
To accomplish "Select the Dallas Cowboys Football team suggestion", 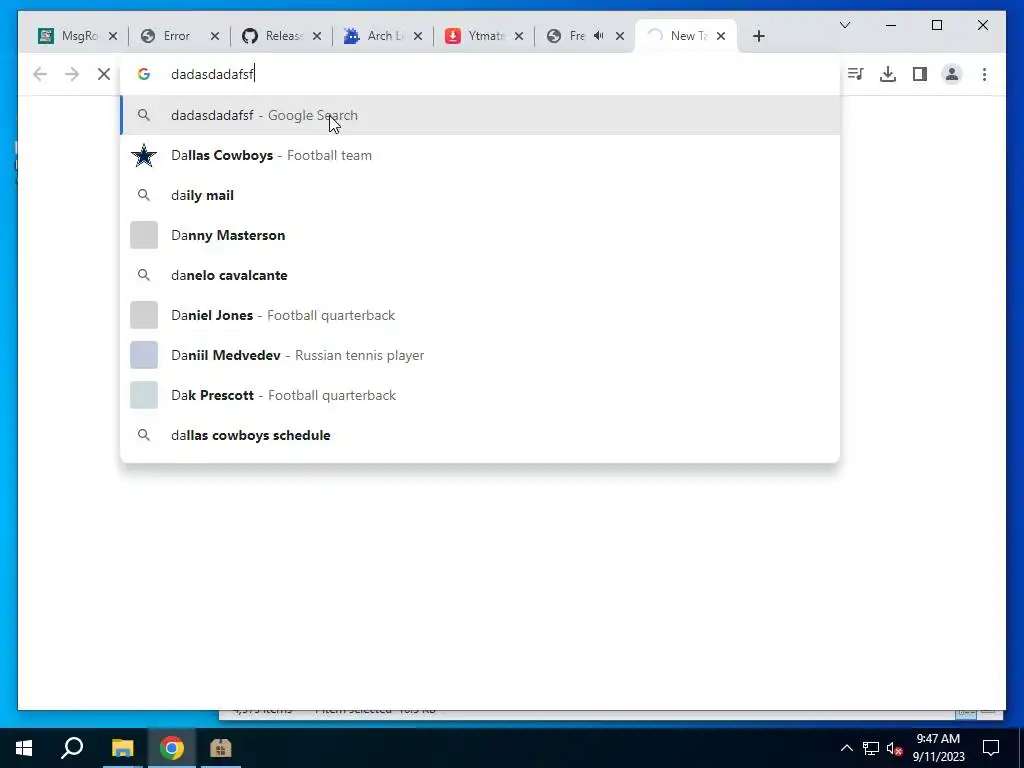I will [x=480, y=155].
